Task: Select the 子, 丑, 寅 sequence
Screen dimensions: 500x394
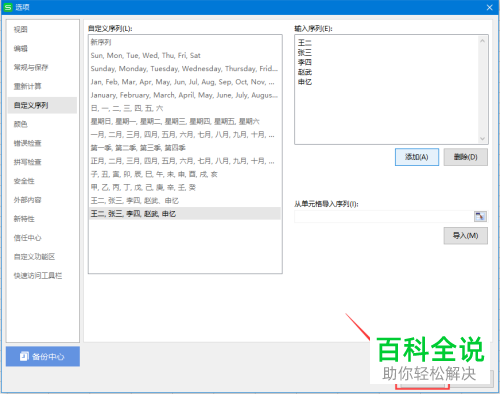Action: click(185, 174)
